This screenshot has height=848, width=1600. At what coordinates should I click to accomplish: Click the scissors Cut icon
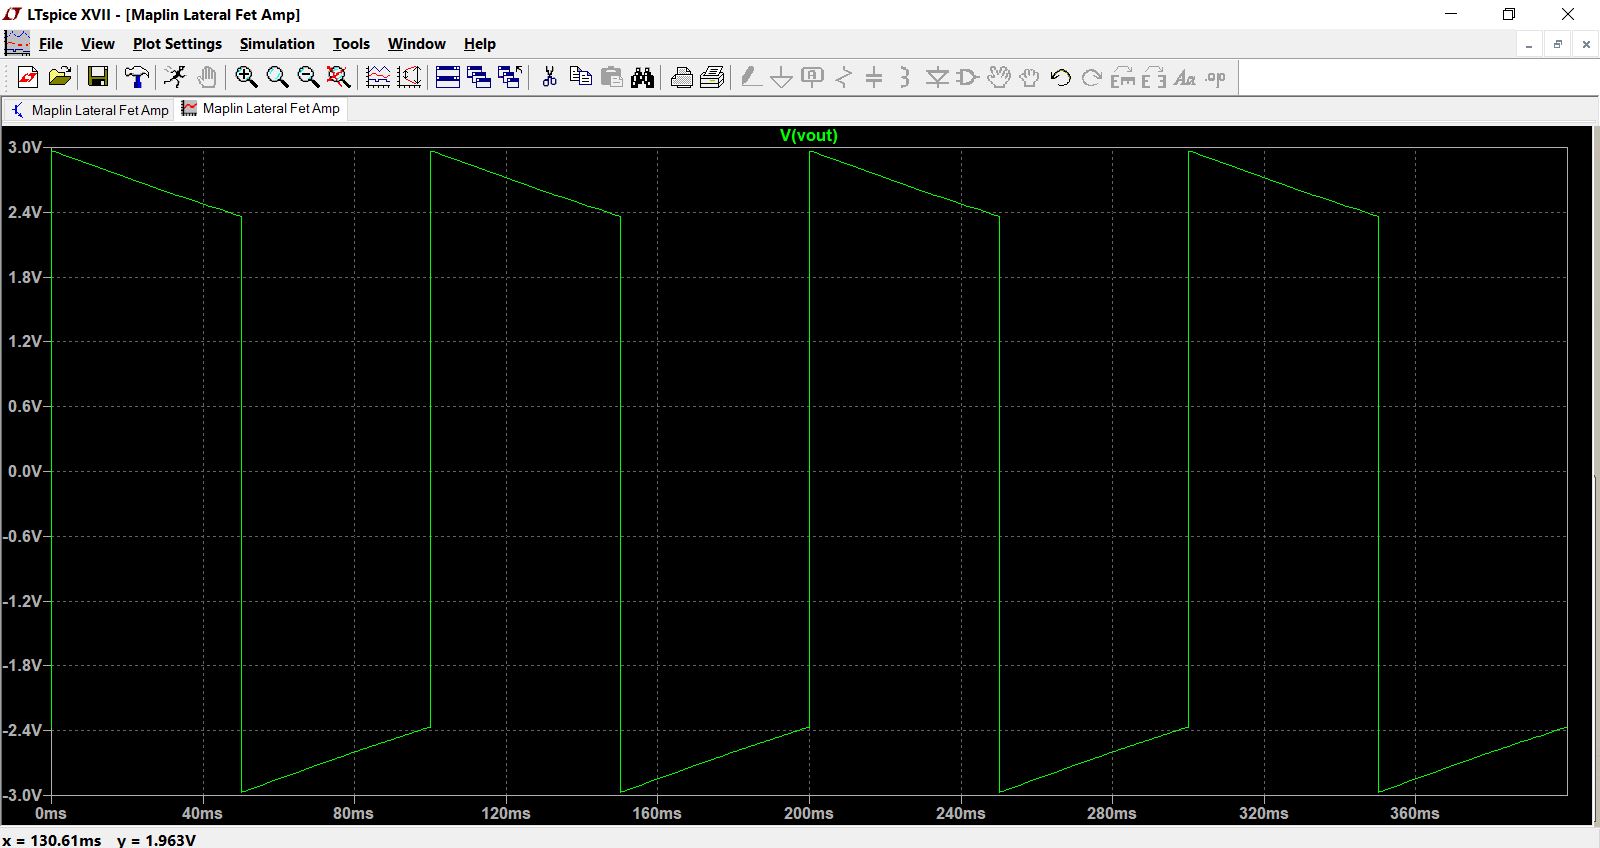pyautogui.click(x=549, y=77)
